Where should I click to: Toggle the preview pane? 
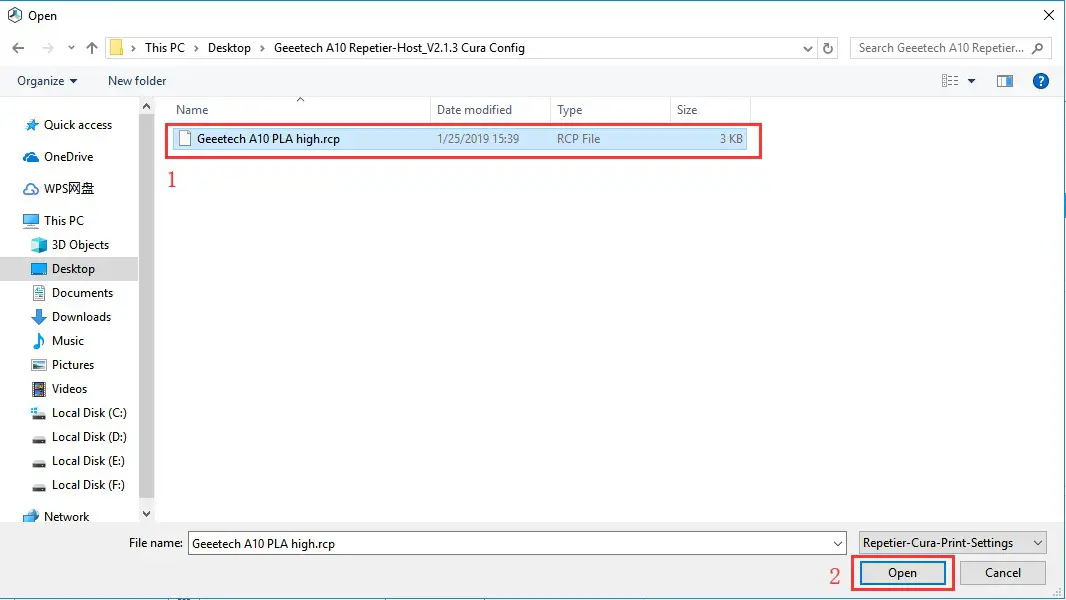tap(1005, 81)
